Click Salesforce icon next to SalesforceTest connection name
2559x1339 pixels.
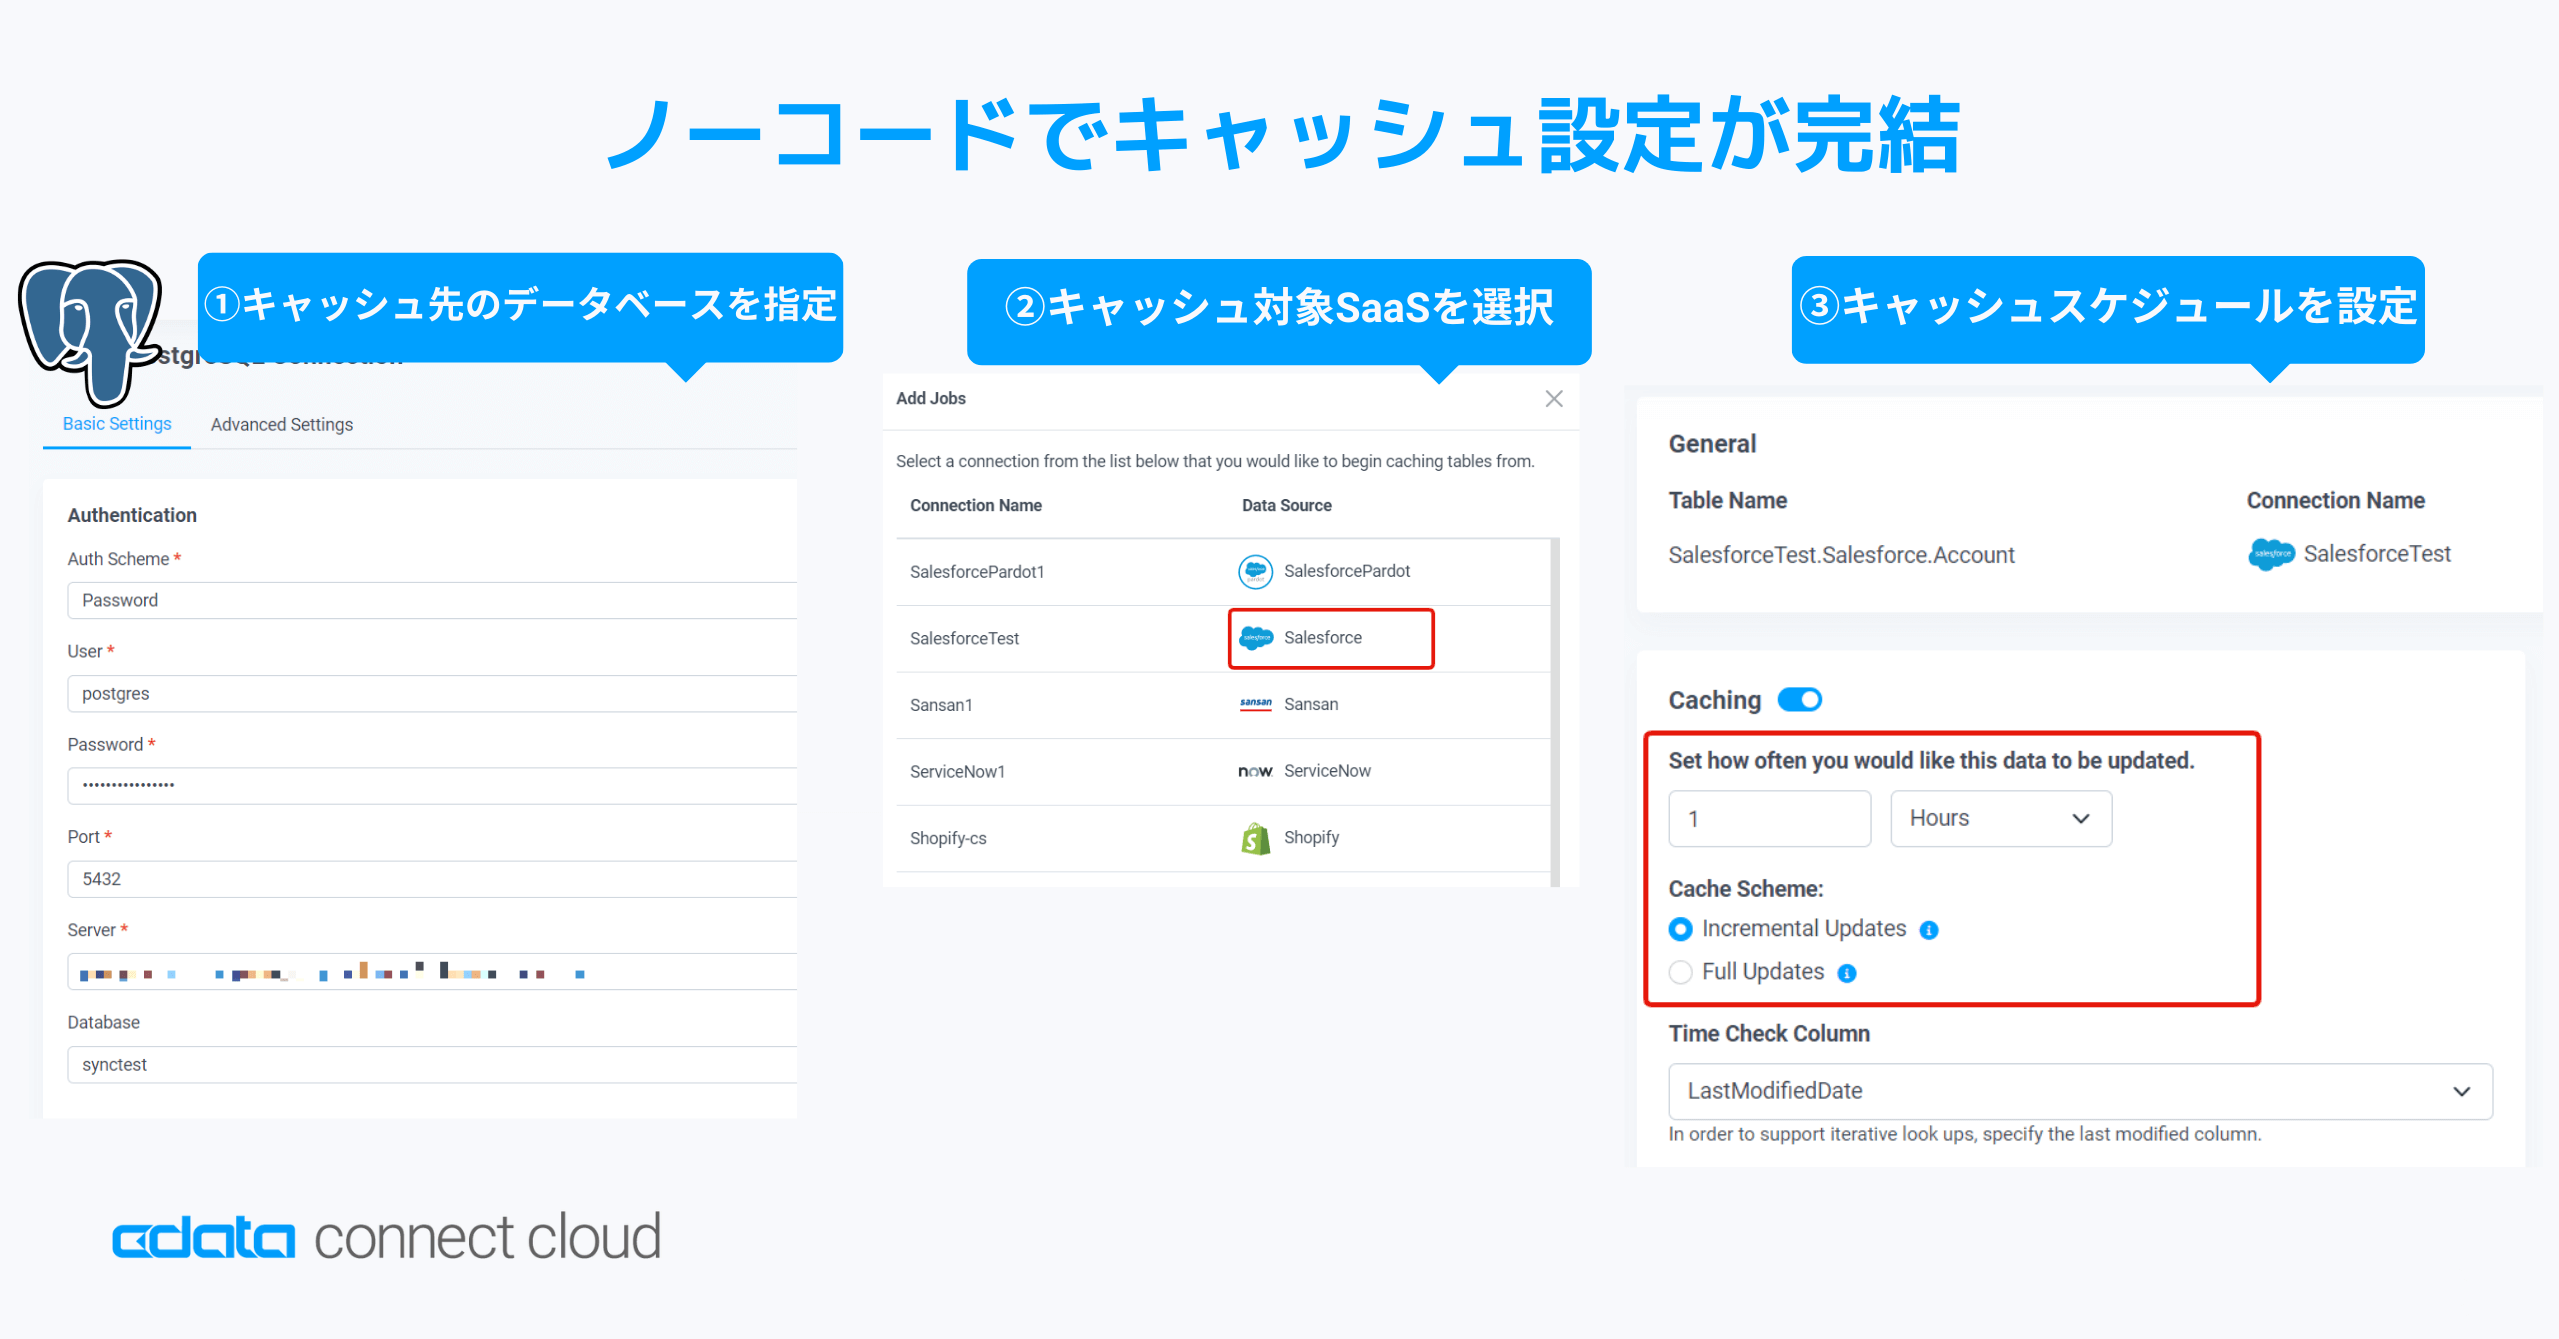[2270, 554]
